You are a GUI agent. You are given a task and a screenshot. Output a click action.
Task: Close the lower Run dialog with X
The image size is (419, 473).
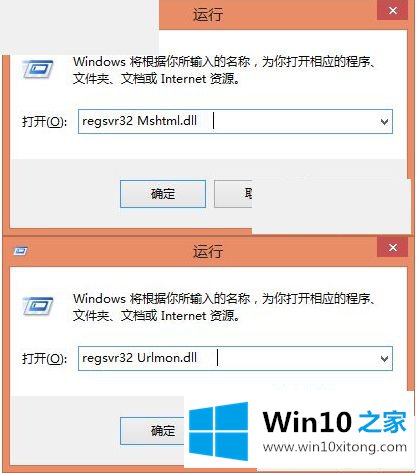click(393, 247)
